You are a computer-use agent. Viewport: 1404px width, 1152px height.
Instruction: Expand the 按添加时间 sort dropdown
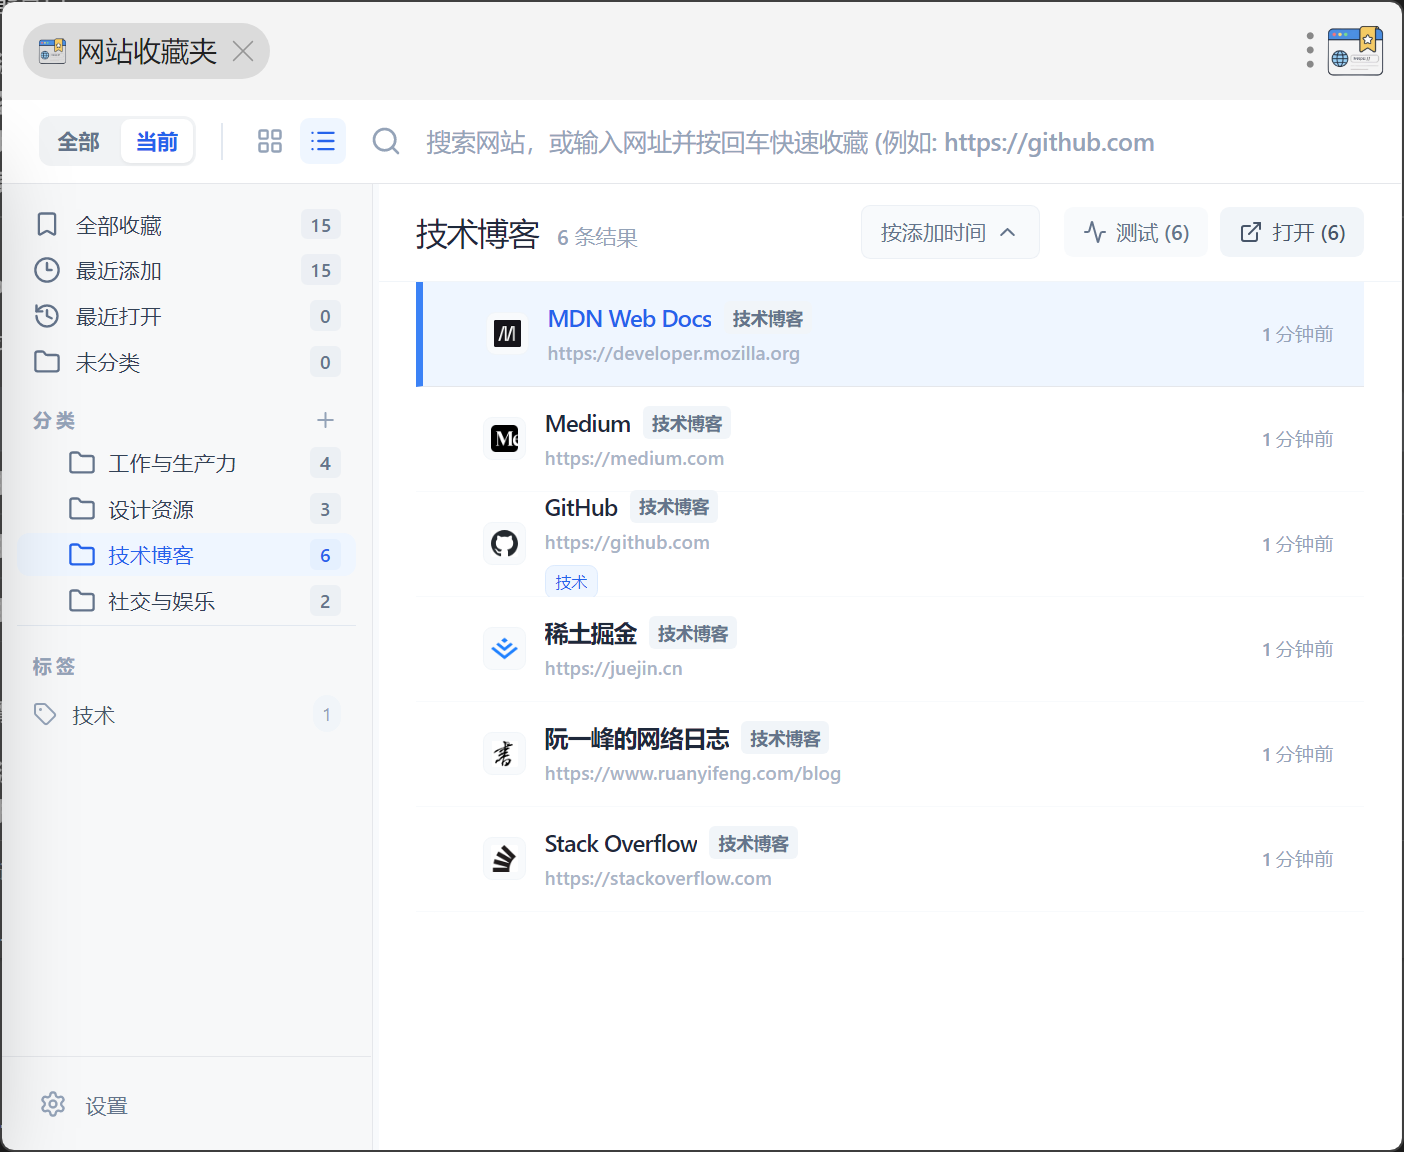click(x=949, y=233)
